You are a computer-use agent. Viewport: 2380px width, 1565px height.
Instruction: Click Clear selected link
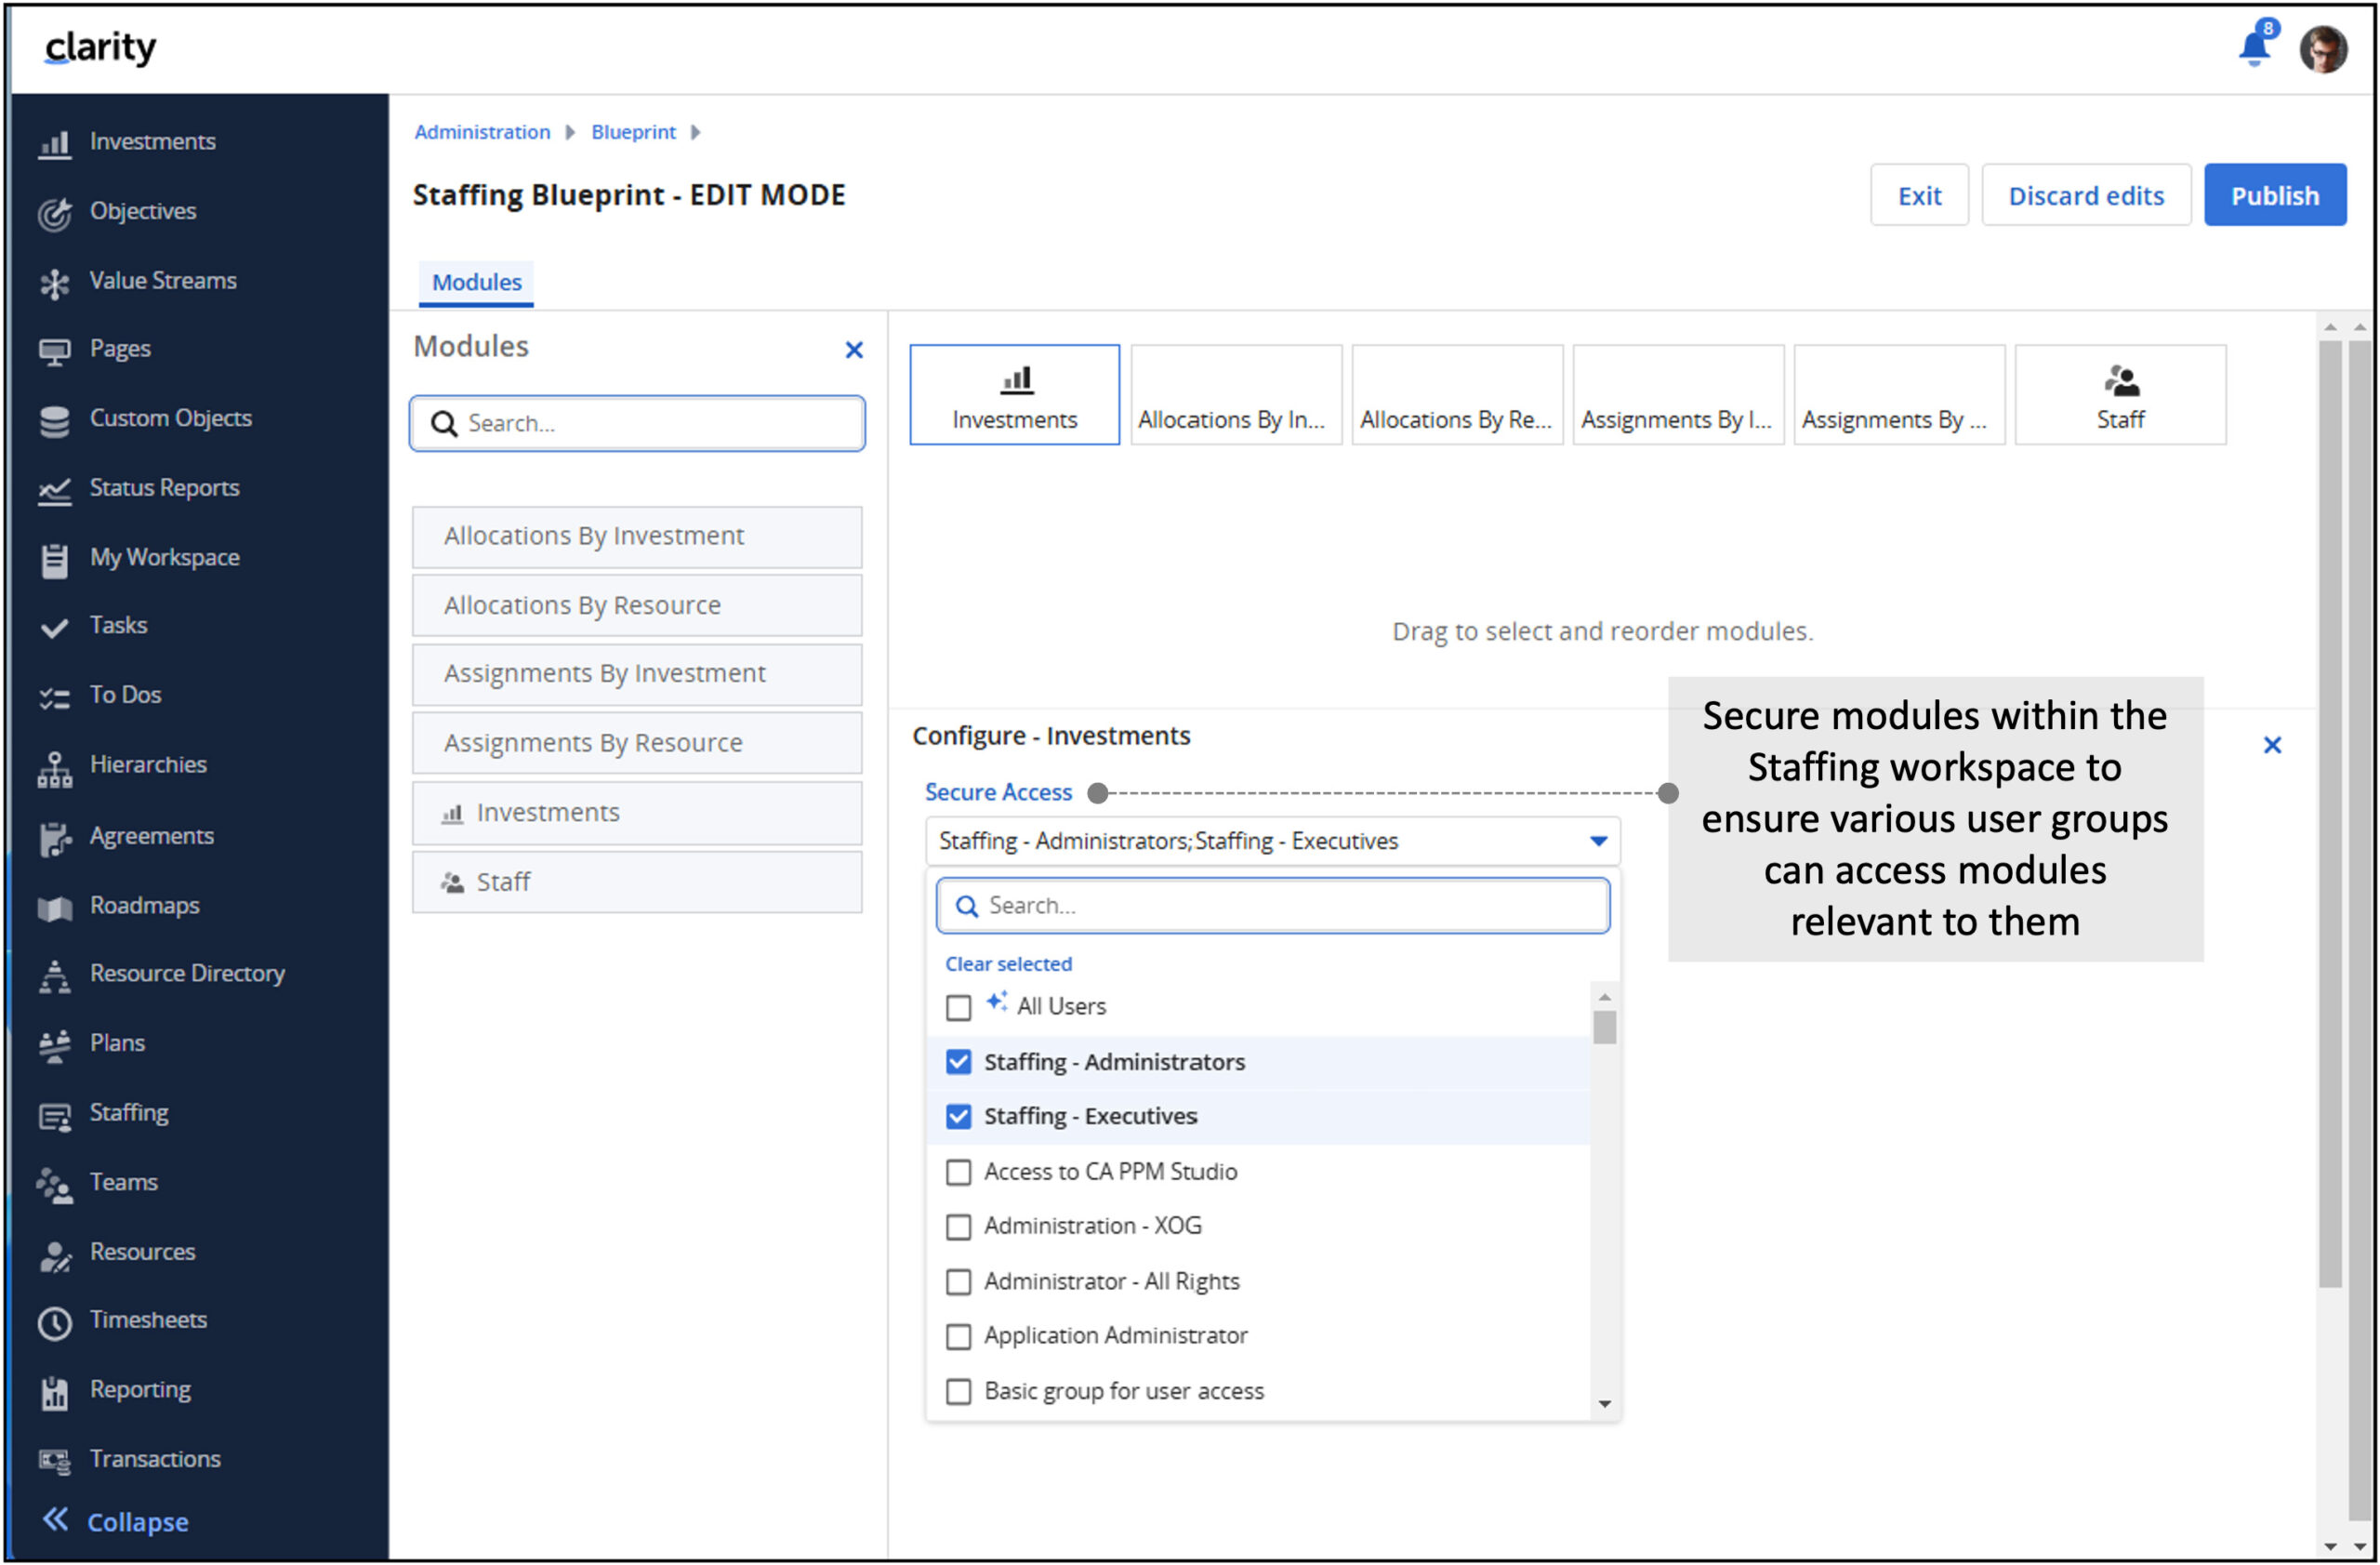pyautogui.click(x=1008, y=964)
